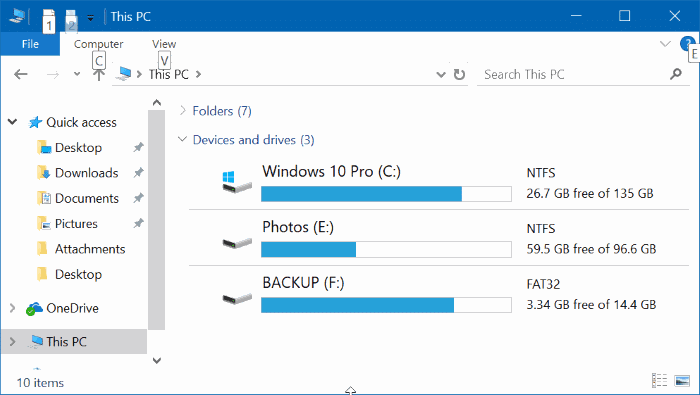Expand the This PC tree node

(12, 342)
